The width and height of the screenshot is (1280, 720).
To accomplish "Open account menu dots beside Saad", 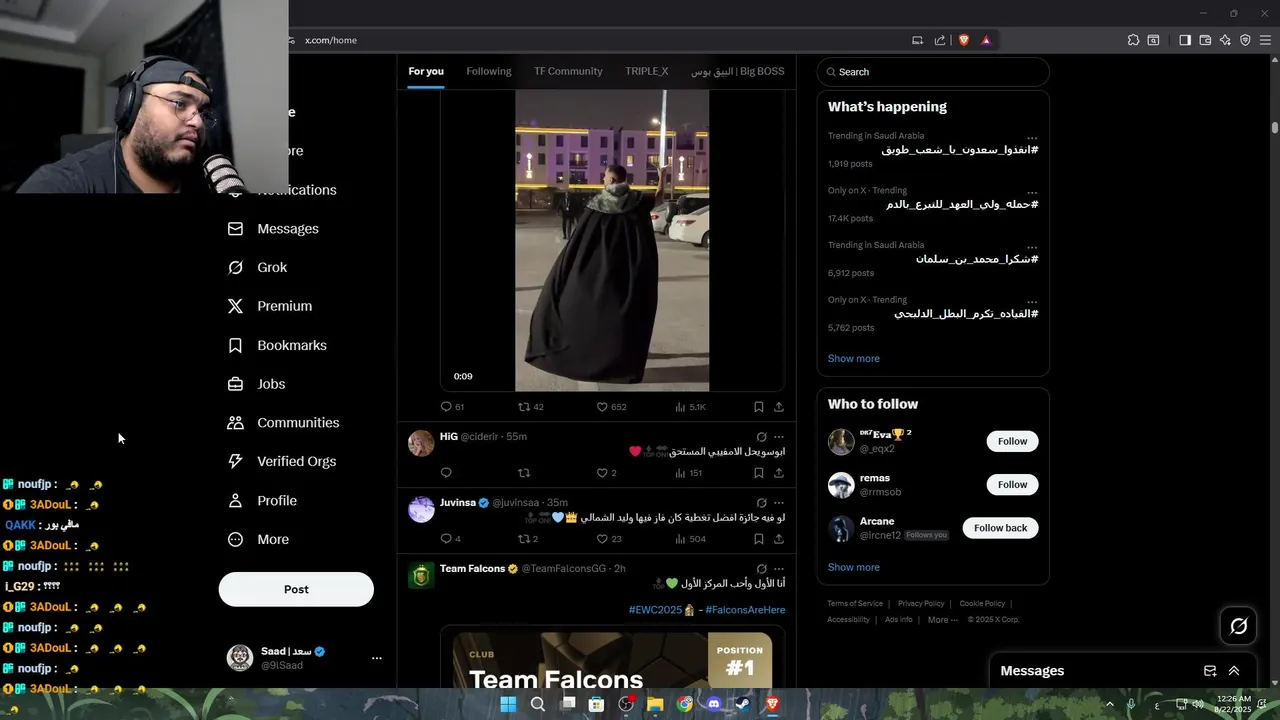I will tap(377, 658).
